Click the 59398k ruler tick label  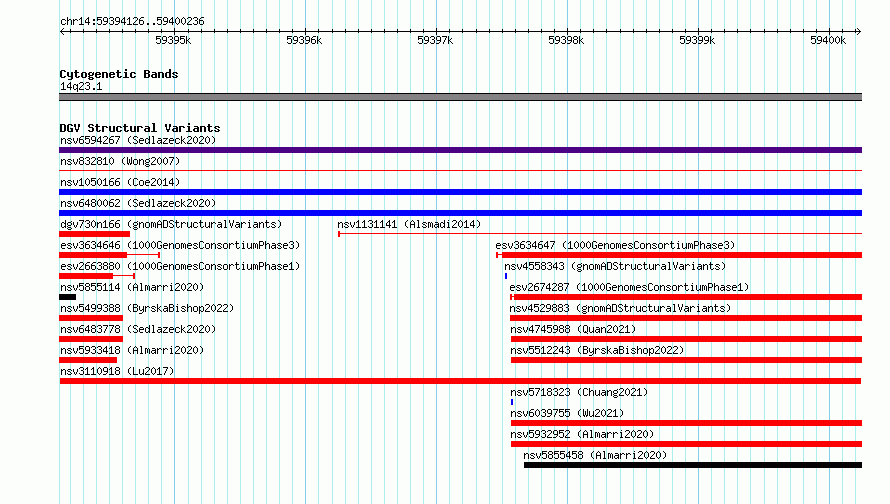pyautogui.click(x=566, y=40)
